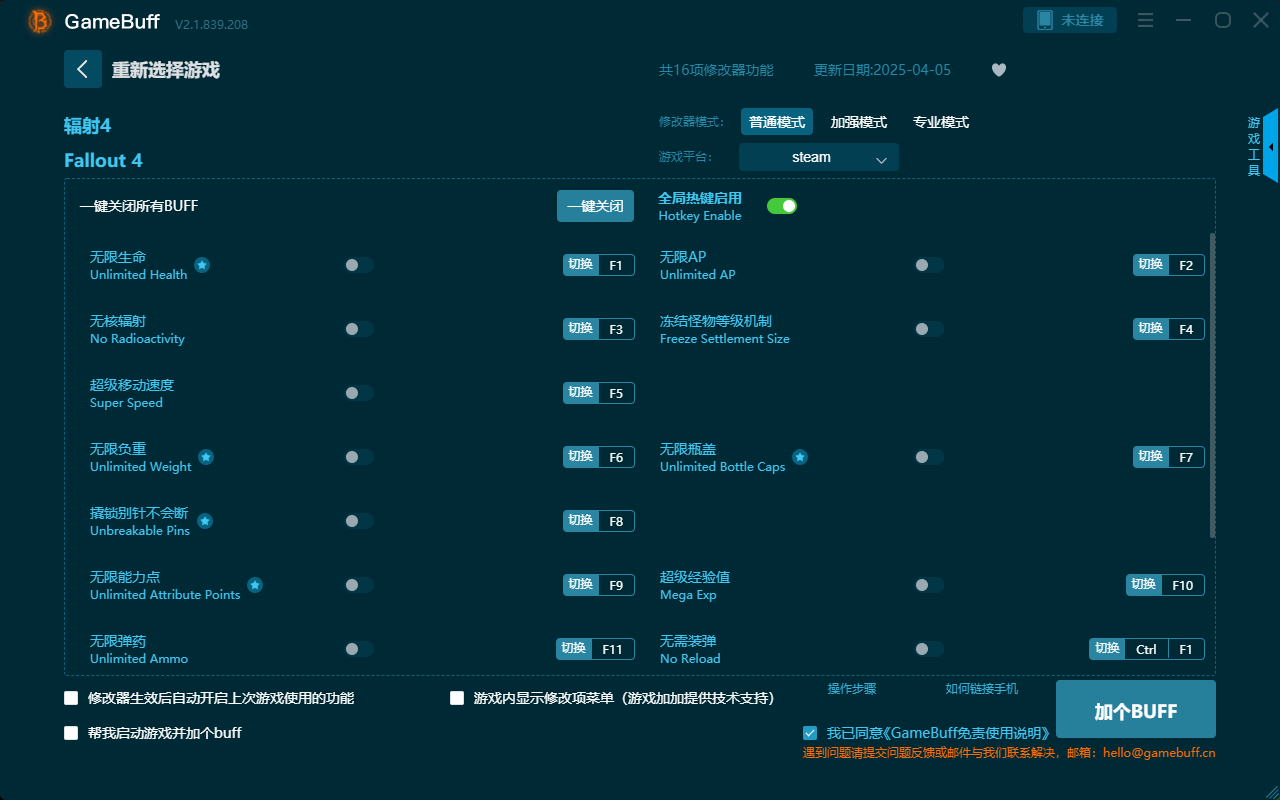Click the star badge next to Unlimited Weight

[206, 457]
